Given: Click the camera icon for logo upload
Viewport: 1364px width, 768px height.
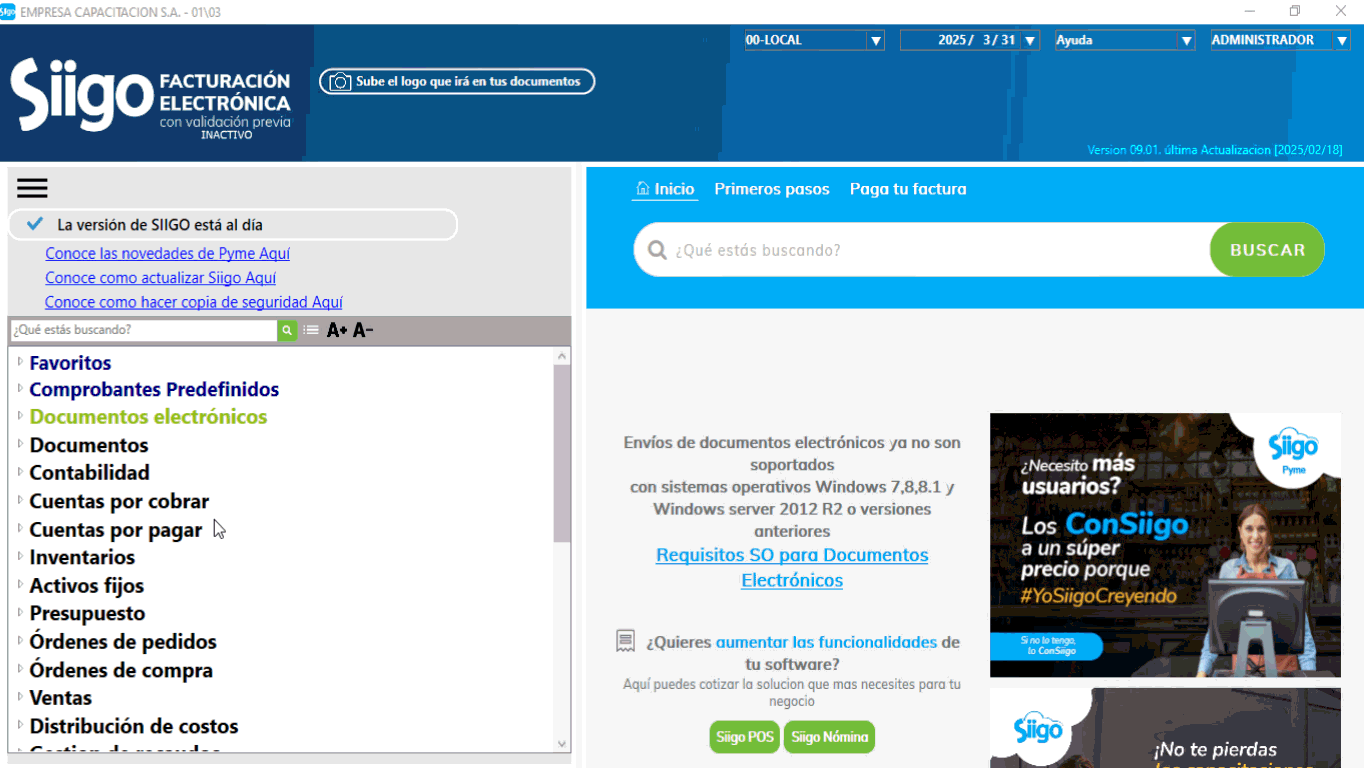Looking at the screenshot, I should pos(340,82).
